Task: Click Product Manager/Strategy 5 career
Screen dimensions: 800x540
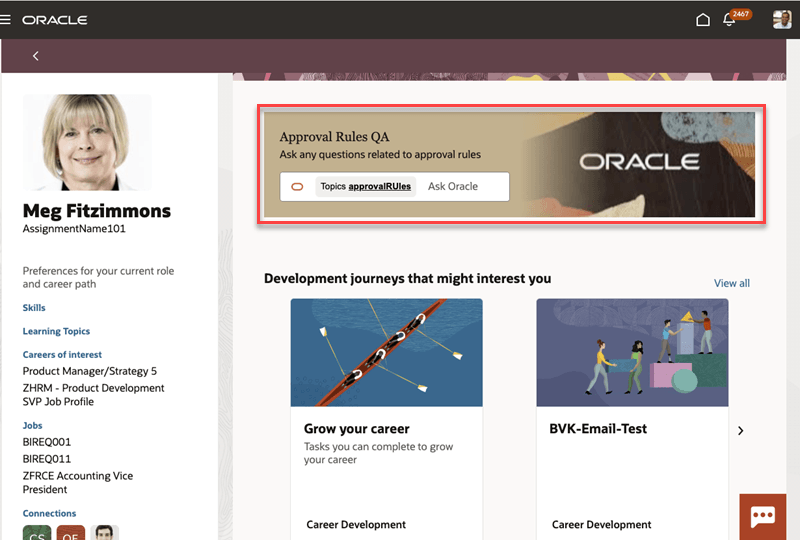Action: coord(90,371)
